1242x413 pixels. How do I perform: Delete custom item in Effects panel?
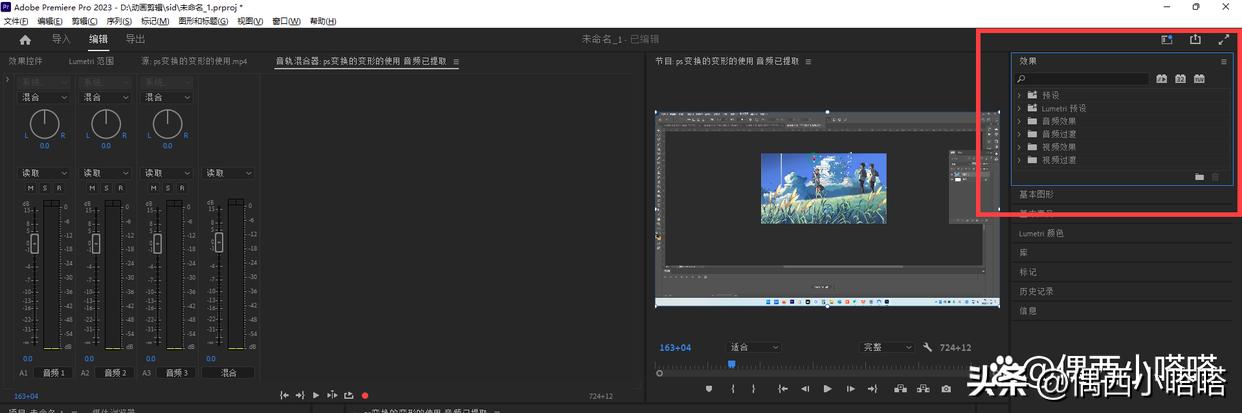point(1216,177)
